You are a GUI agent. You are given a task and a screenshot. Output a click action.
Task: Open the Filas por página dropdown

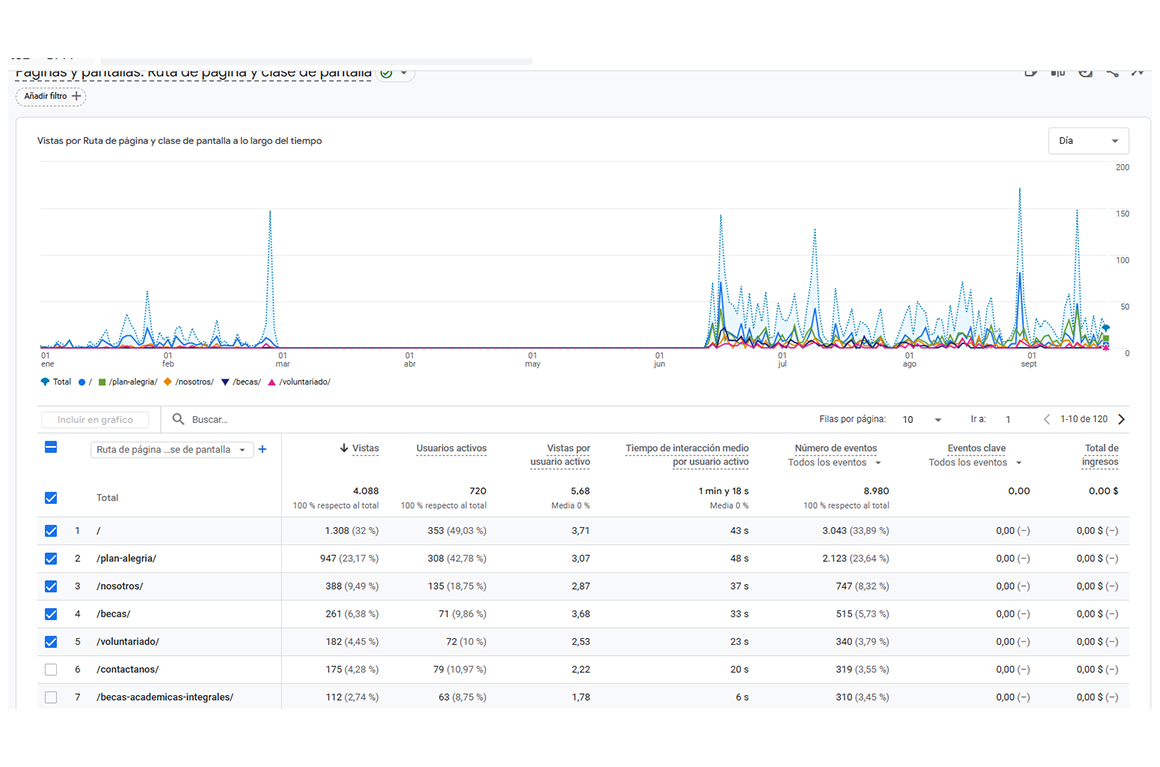pos(923,420)
